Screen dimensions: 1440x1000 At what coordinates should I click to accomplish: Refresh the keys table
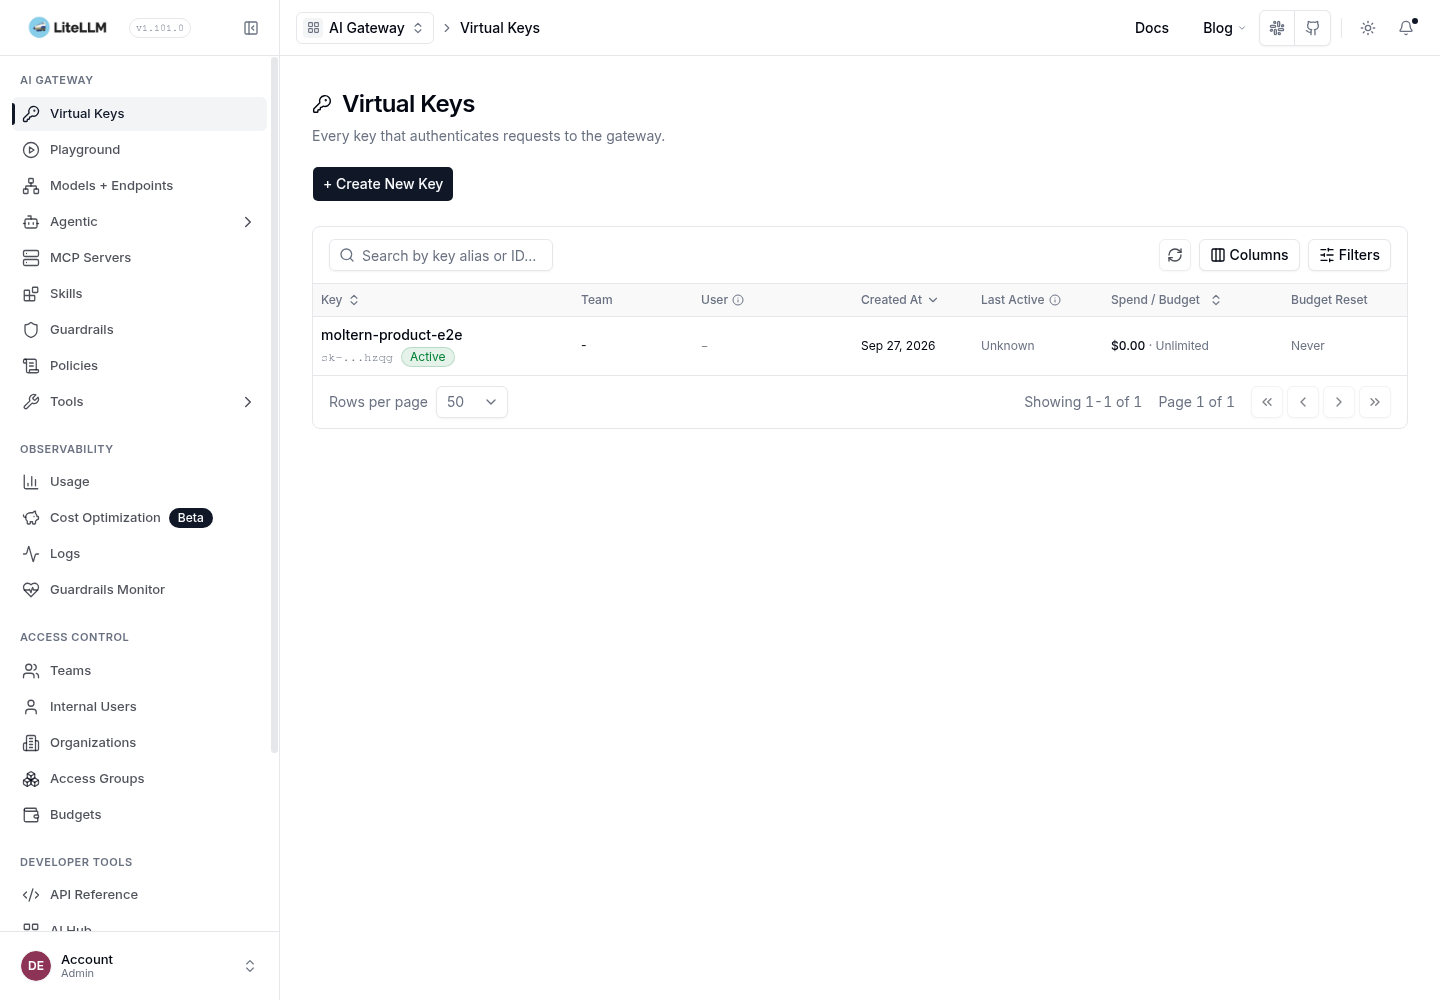coord(1175,255)
